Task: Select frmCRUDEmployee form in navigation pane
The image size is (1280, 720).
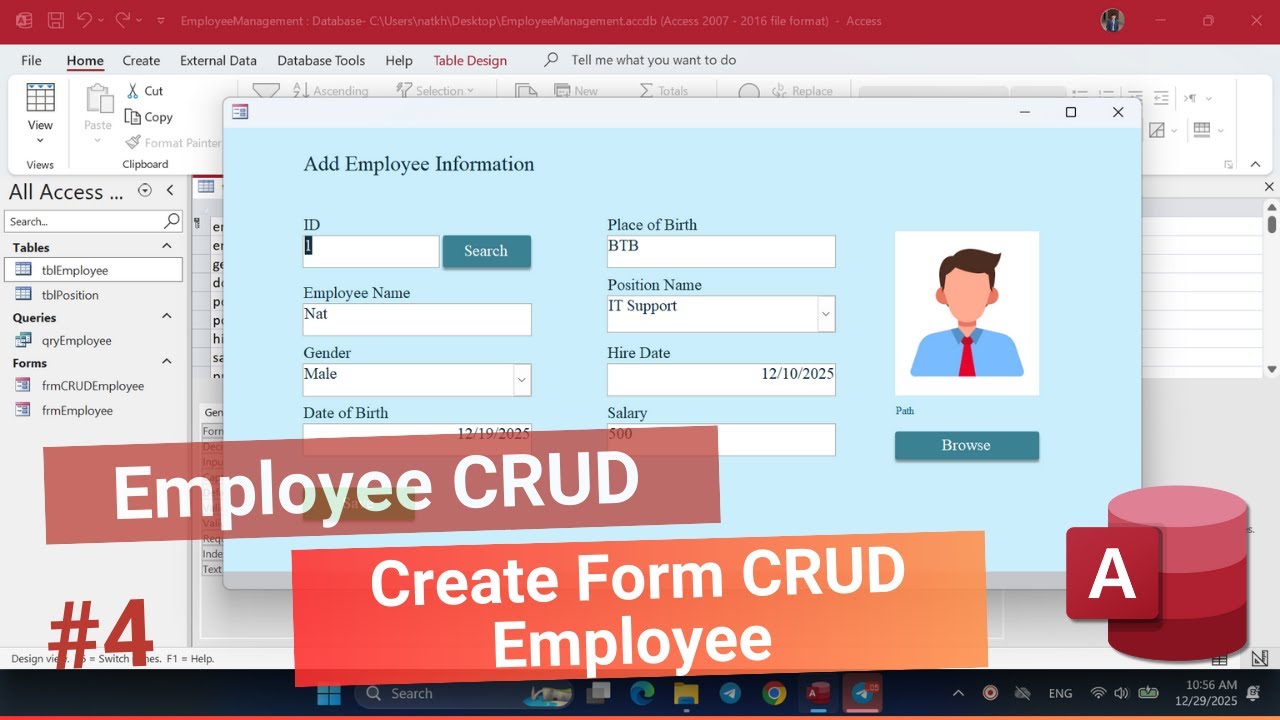Action: coord(94,386)
